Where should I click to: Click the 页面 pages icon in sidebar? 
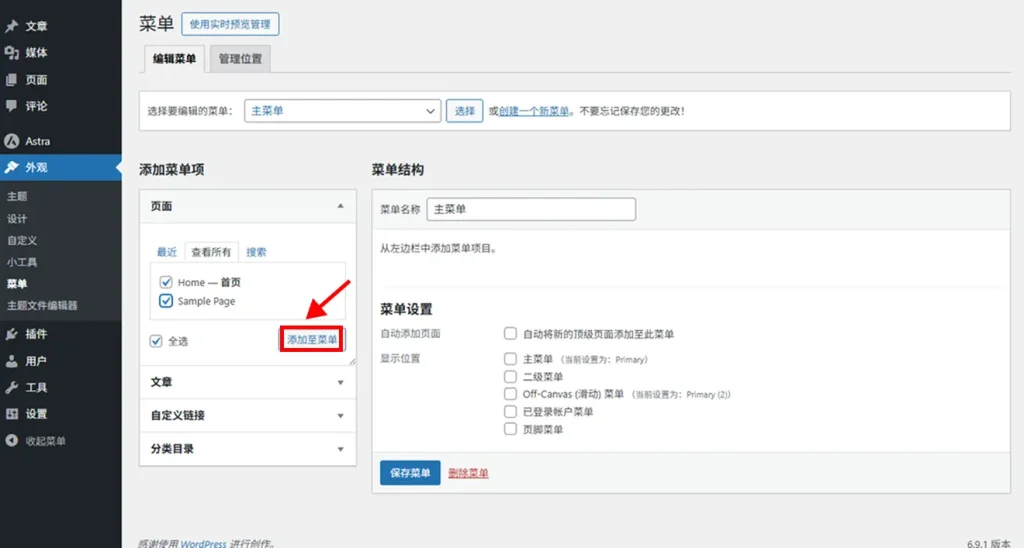12,80
